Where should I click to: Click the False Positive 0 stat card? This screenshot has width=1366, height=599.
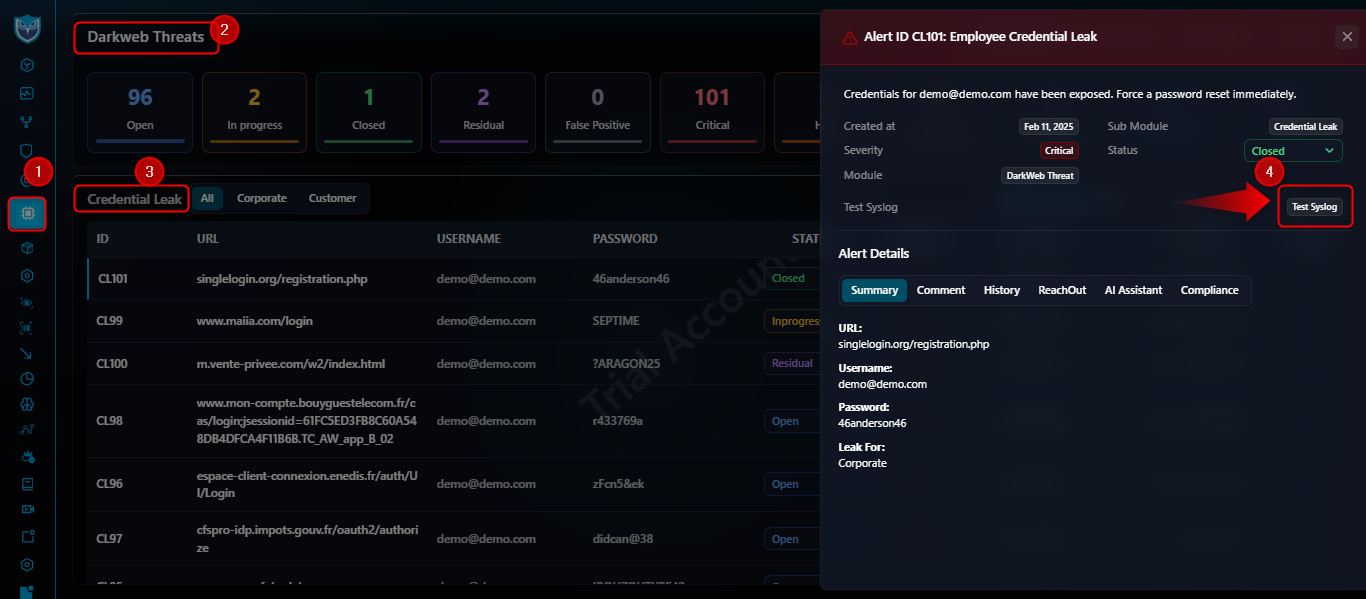597,112
